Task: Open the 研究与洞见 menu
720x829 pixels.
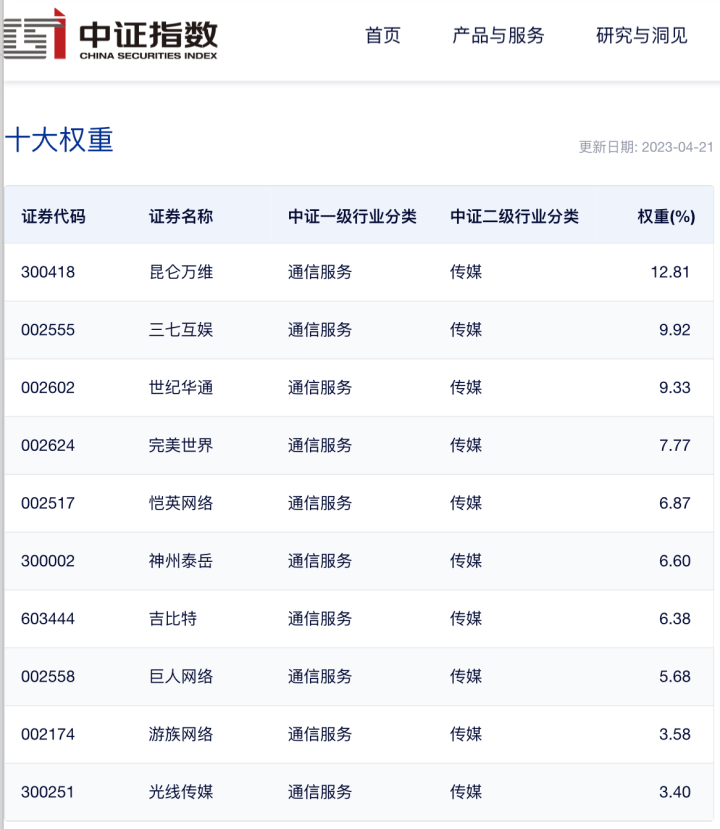Action: click(x=642, y=35)
